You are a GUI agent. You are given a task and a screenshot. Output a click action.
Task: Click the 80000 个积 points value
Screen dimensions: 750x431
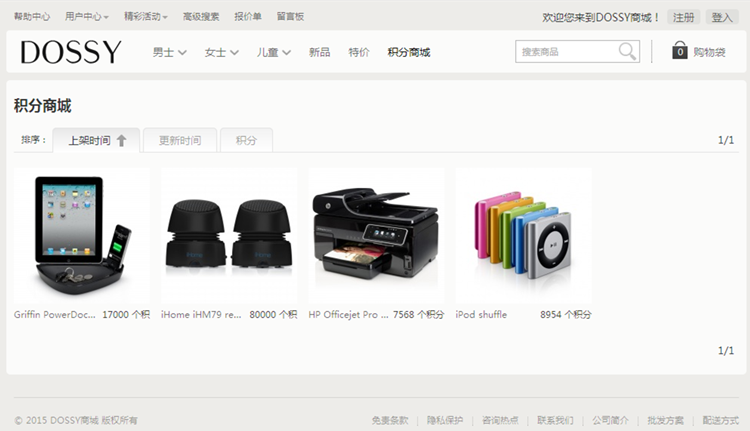pos(274,315)
